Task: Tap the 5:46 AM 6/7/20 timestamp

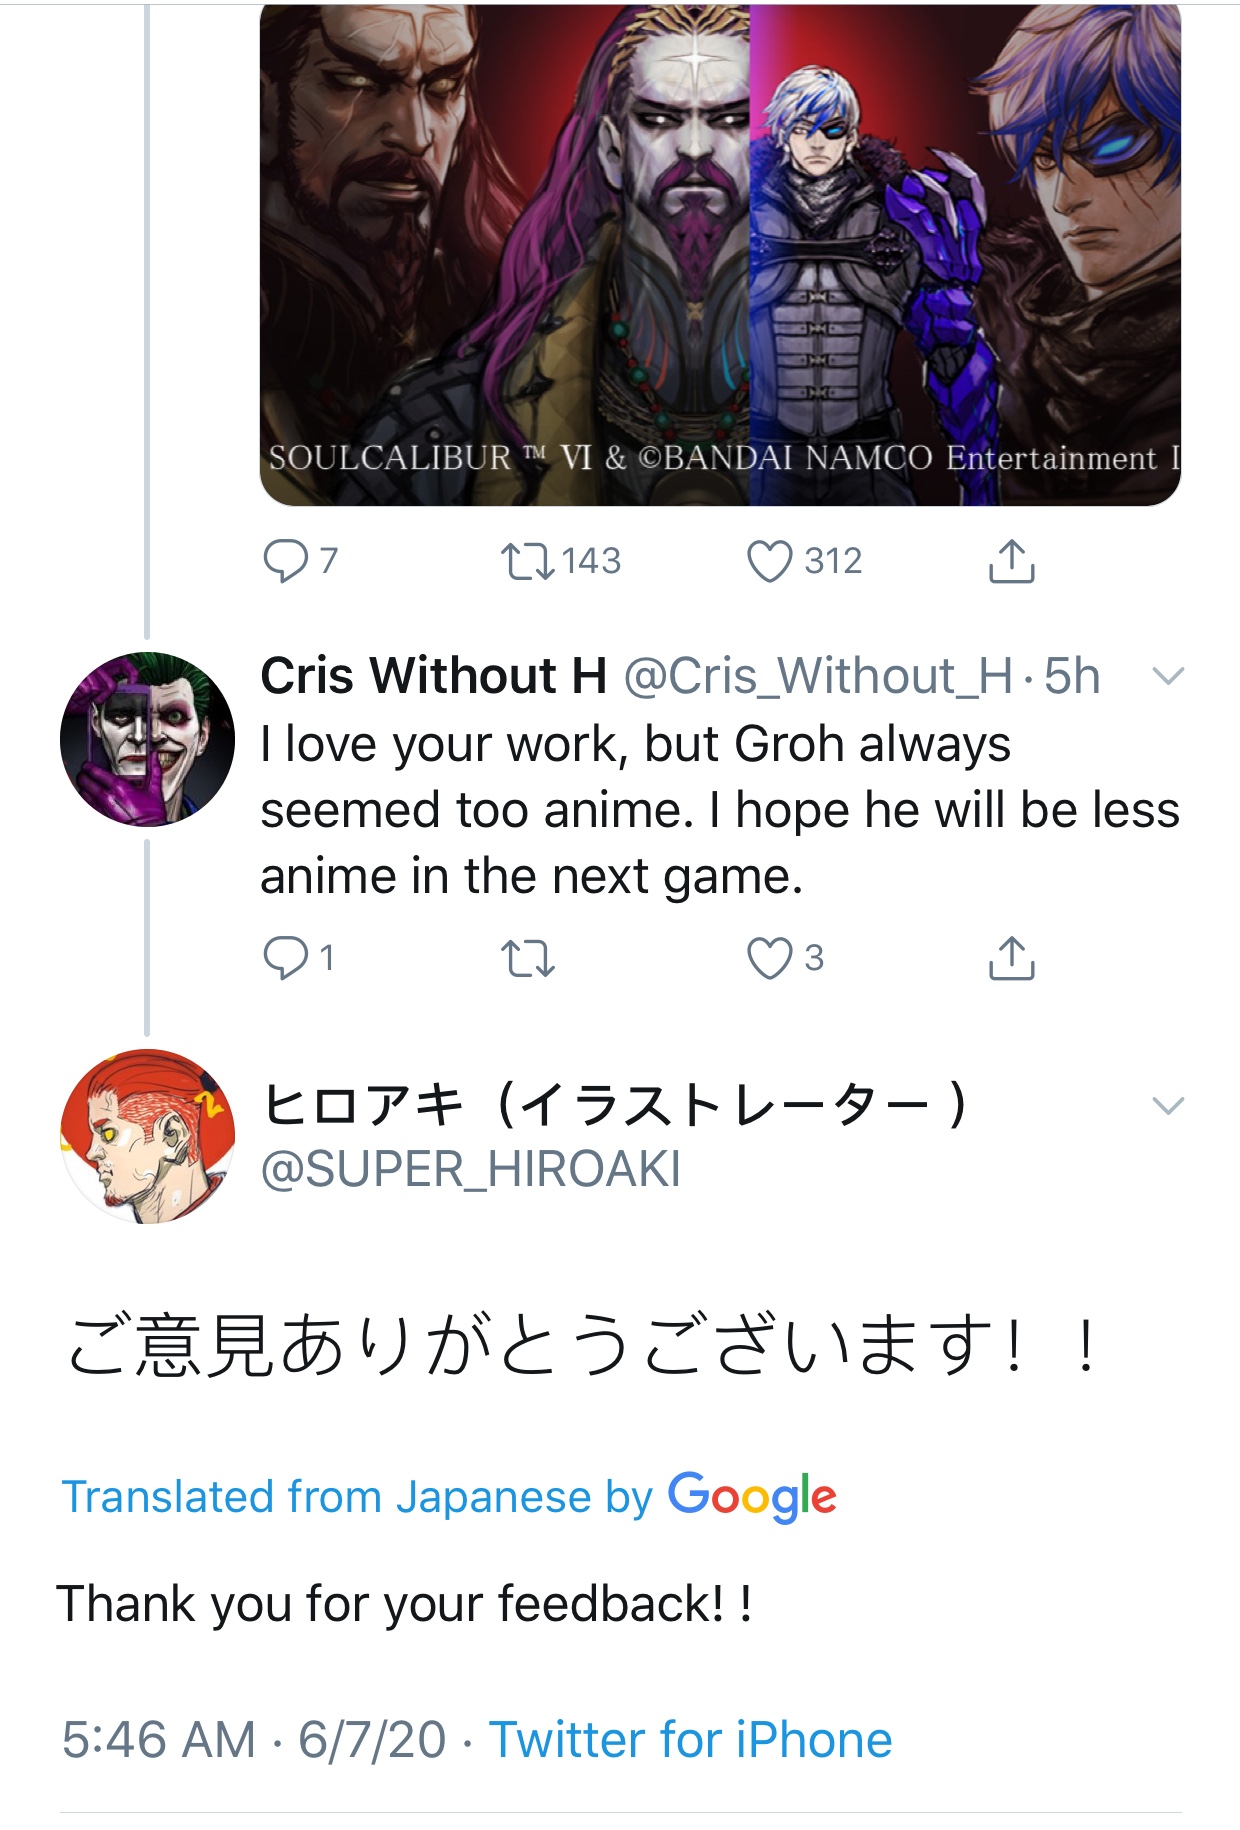Action: tap(254, 1740)
